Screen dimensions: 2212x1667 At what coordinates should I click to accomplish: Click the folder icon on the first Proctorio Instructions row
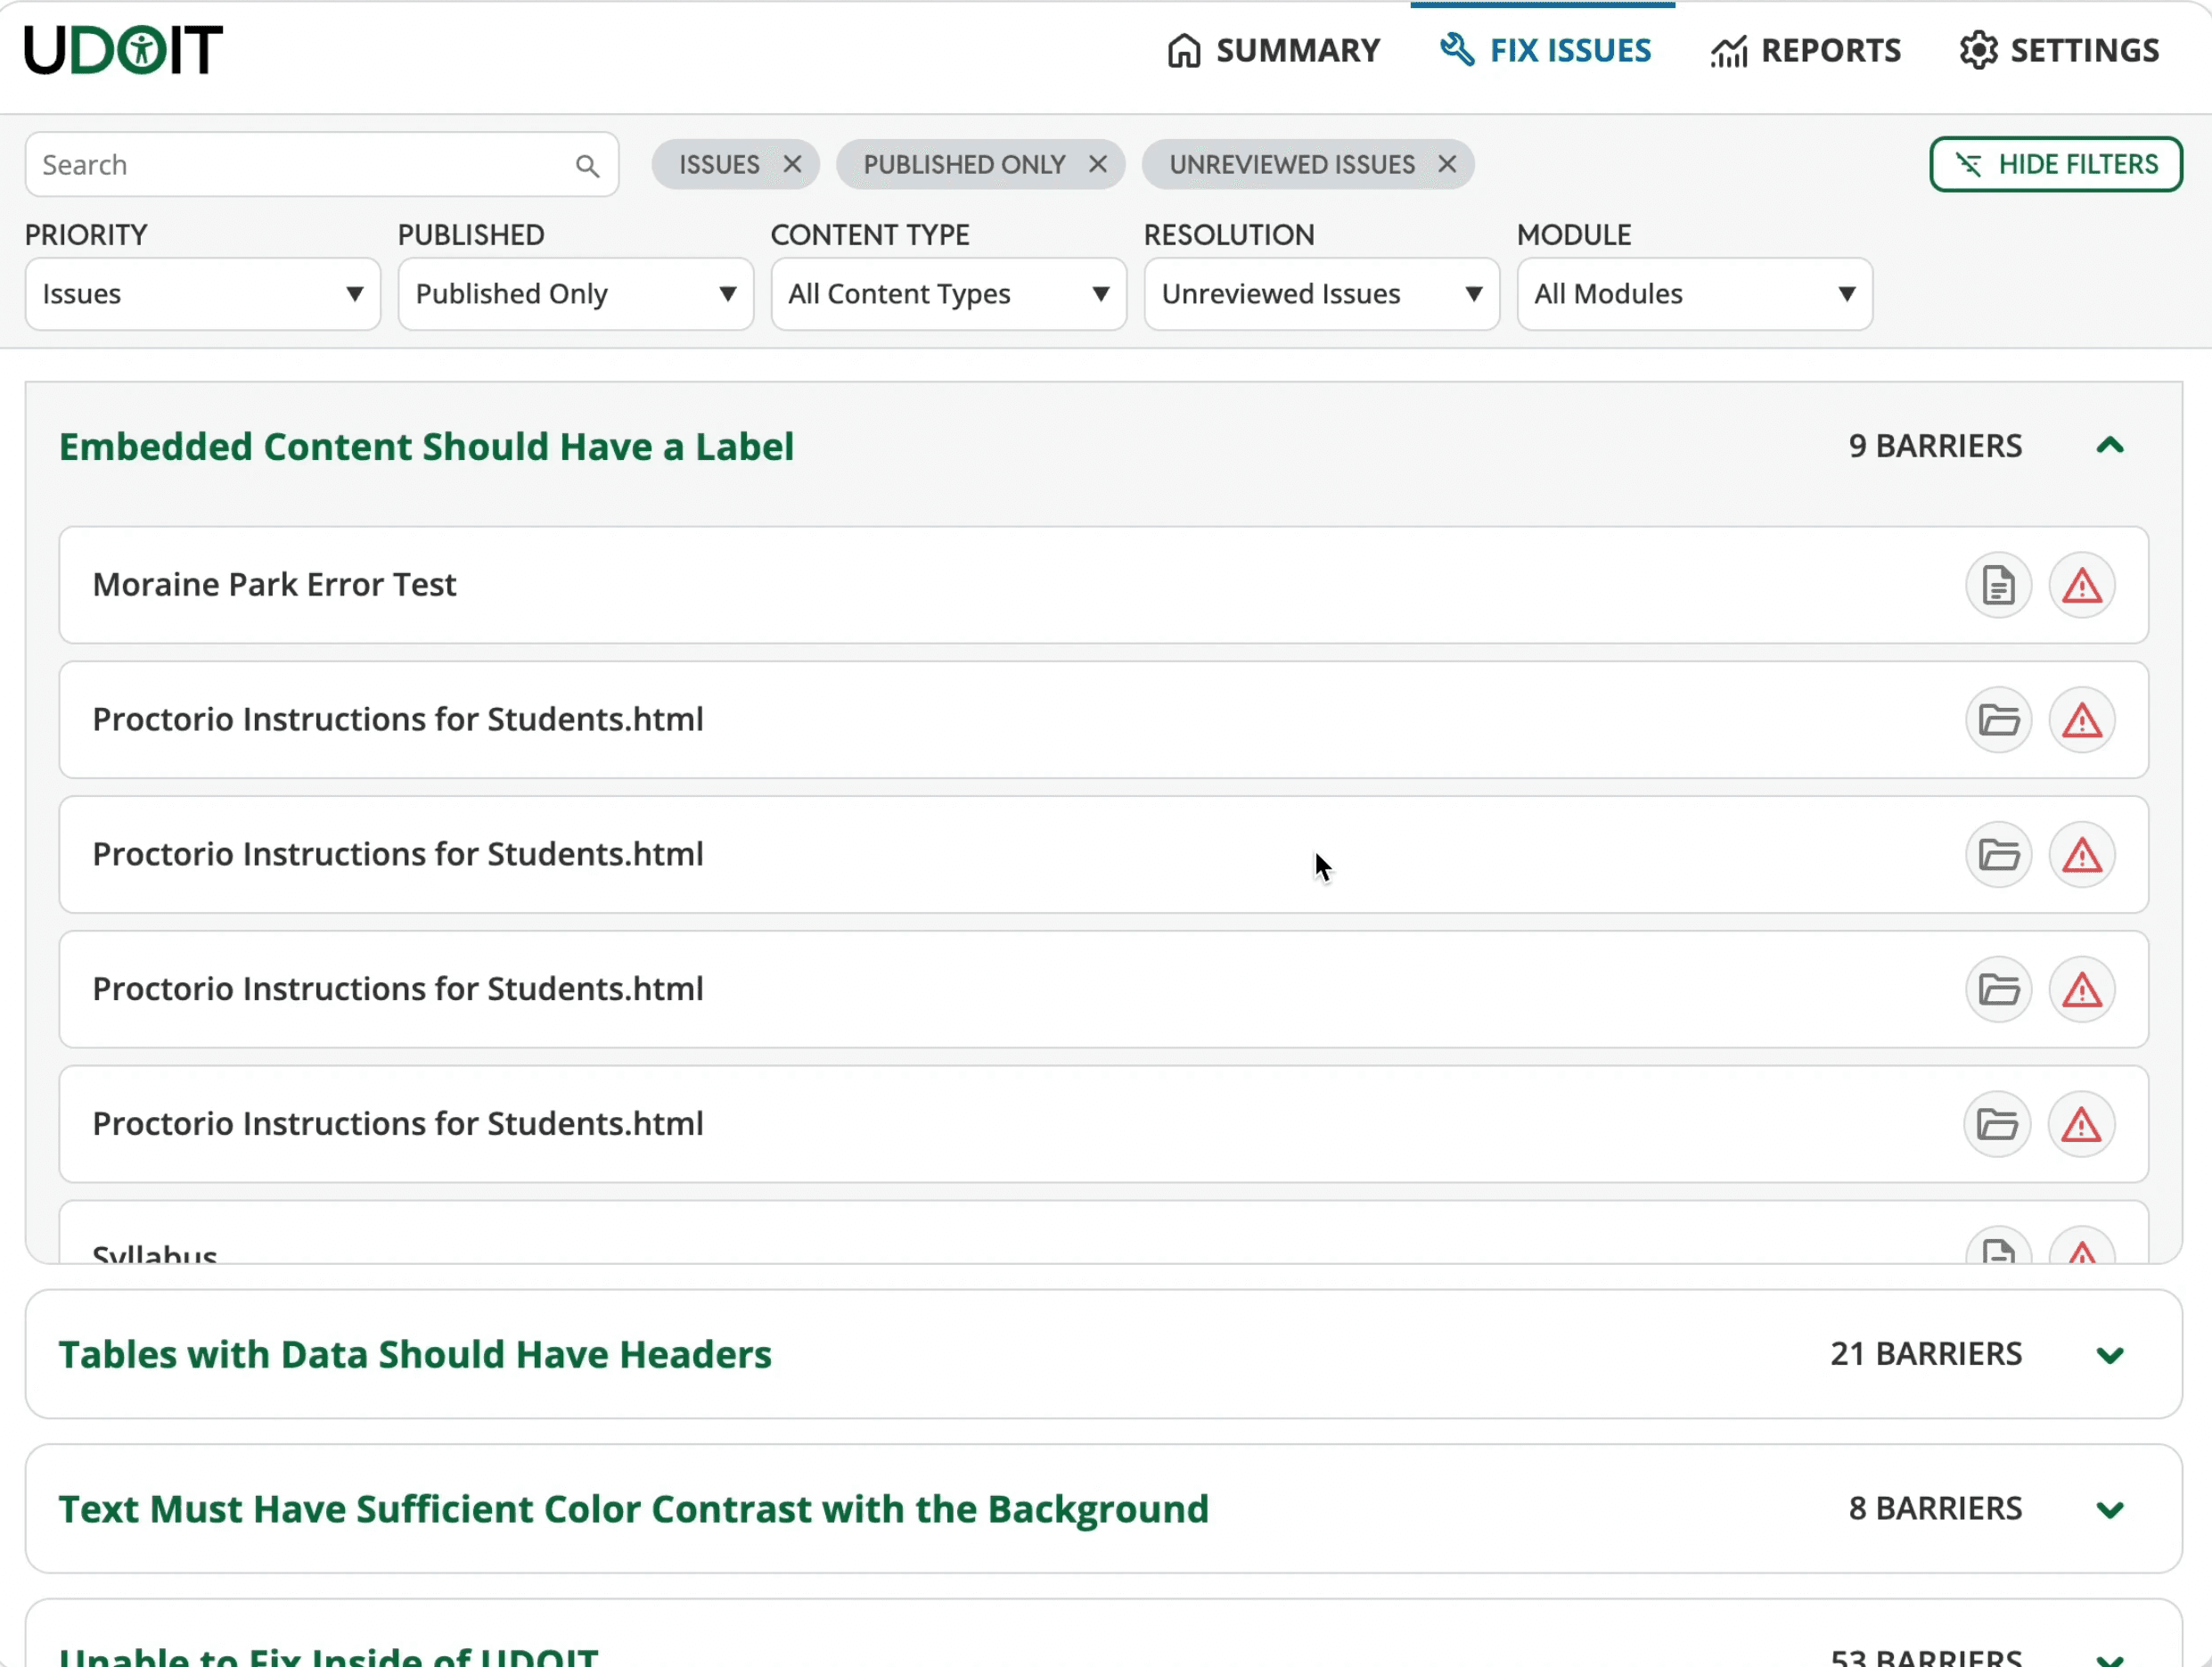click(x=1997, y=720)
